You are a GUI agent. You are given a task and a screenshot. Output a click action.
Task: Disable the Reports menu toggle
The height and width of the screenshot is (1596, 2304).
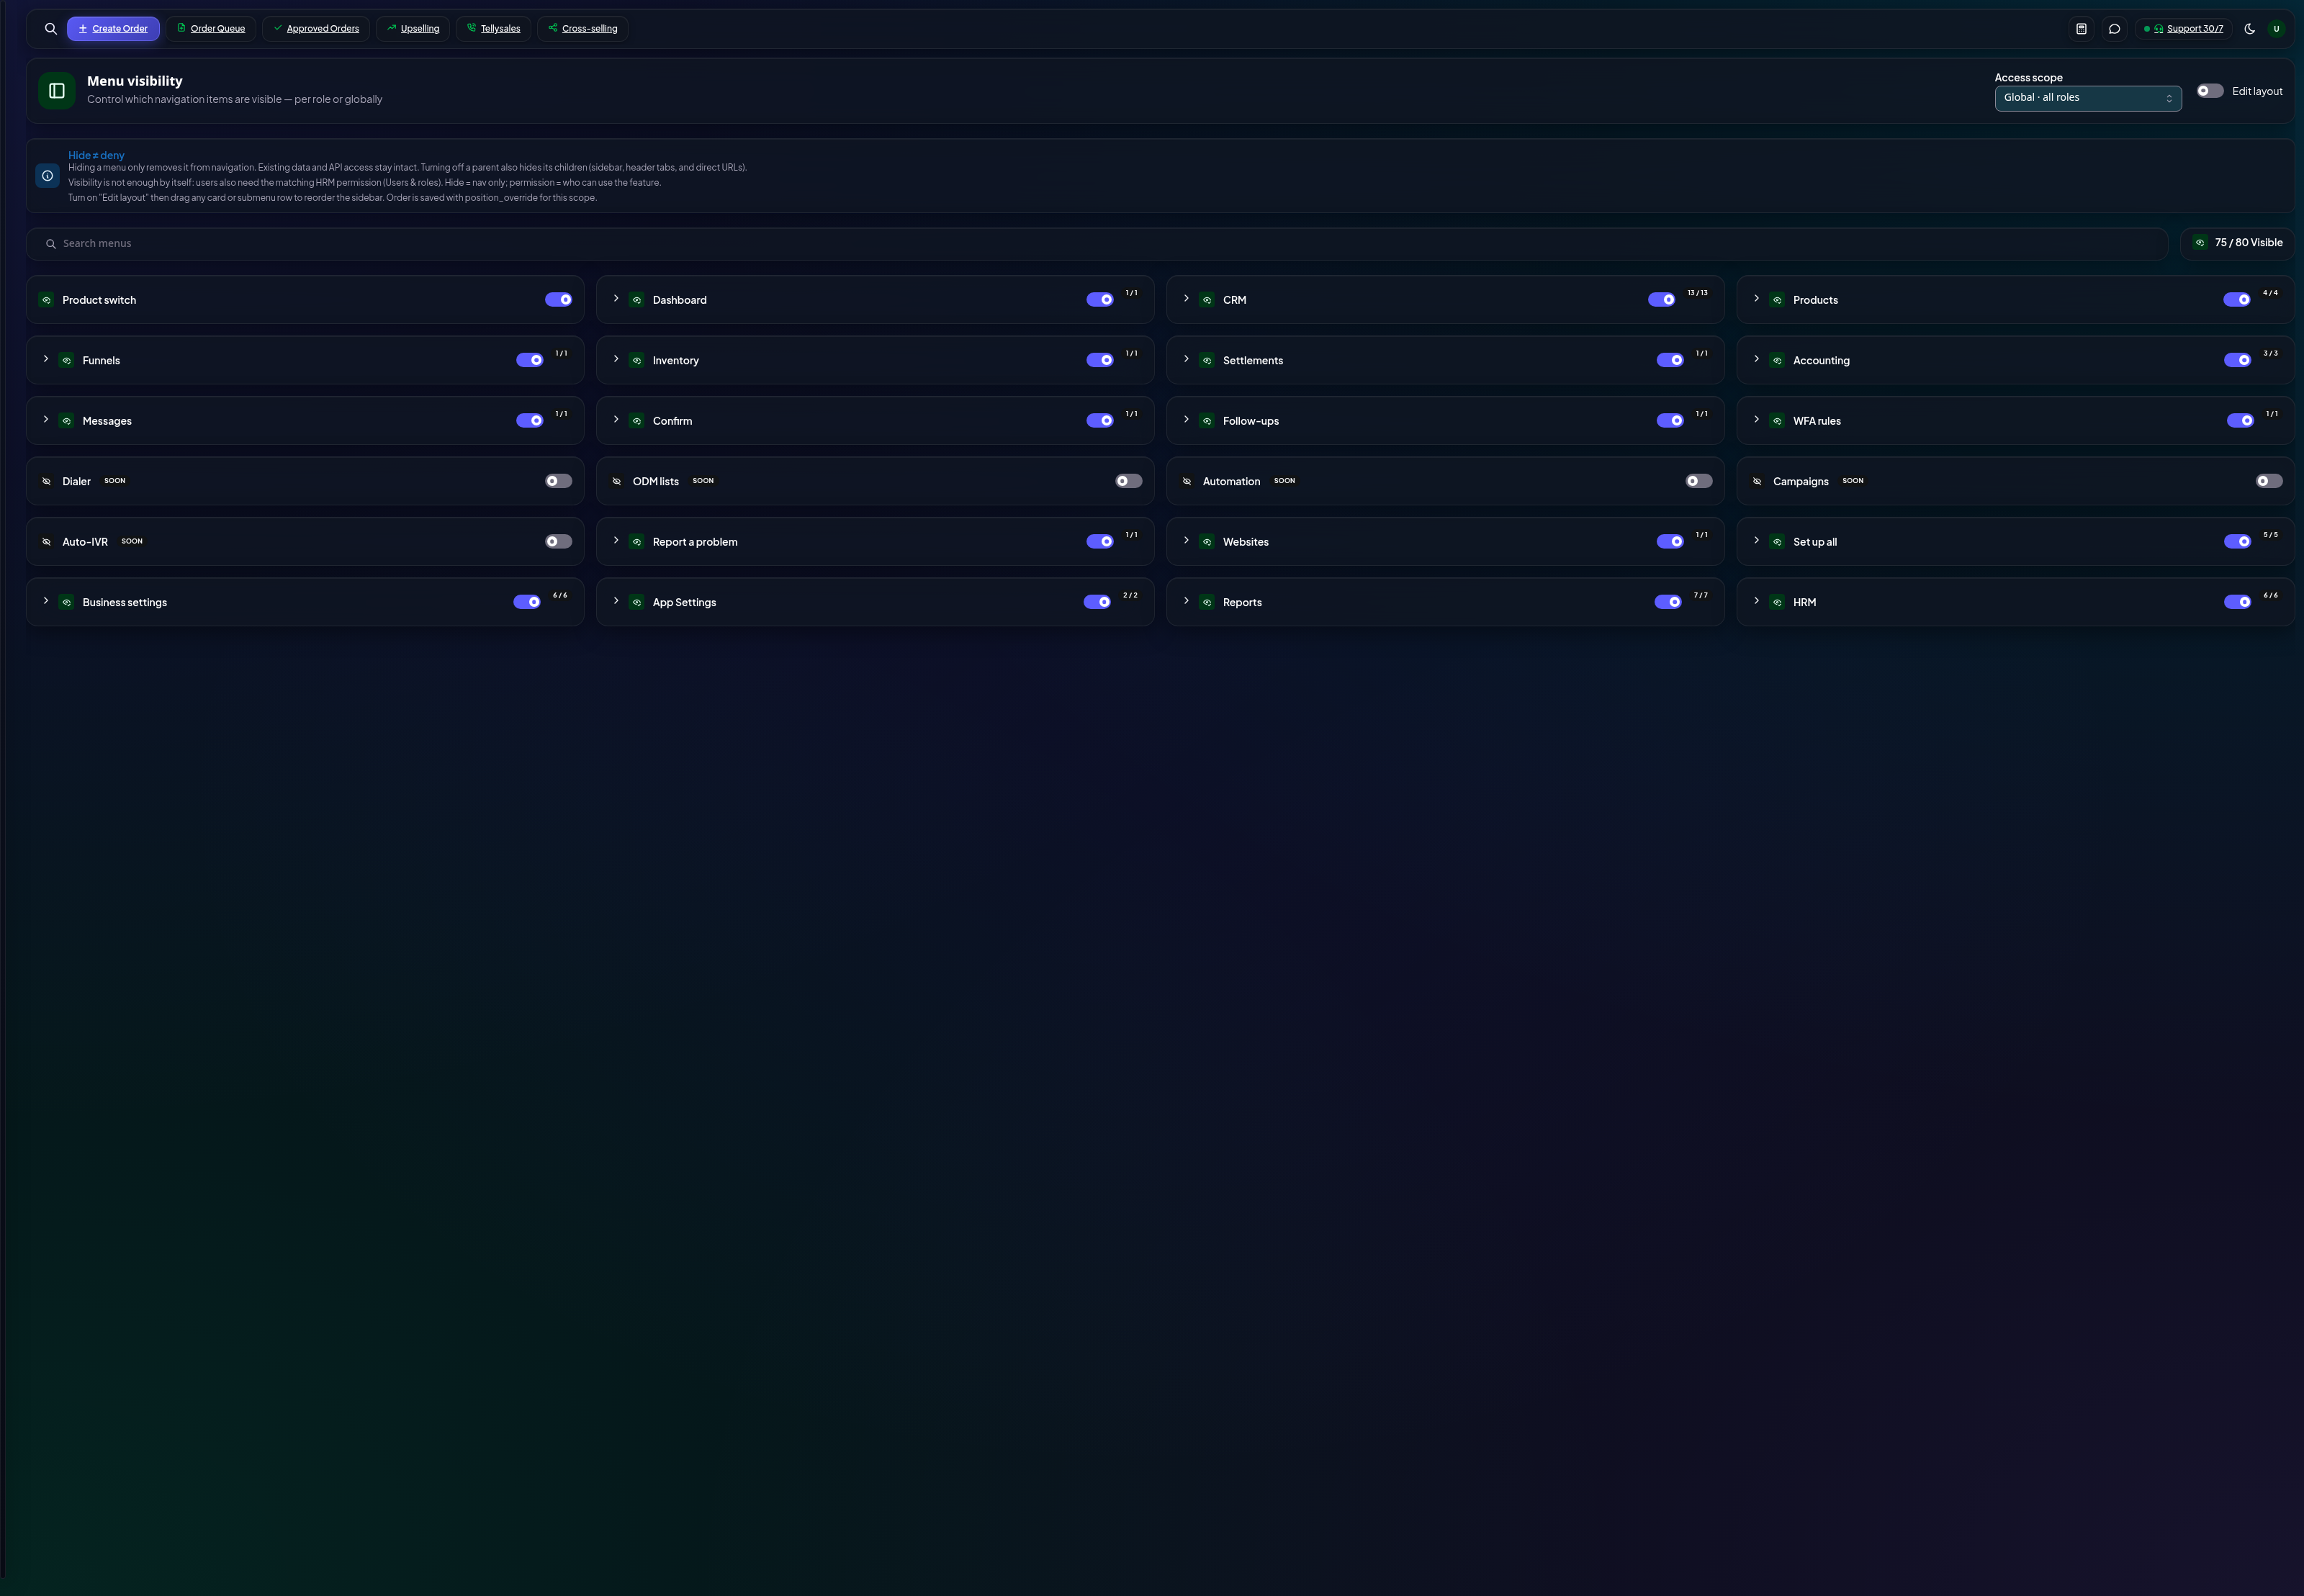click(x=1668, y=602)
